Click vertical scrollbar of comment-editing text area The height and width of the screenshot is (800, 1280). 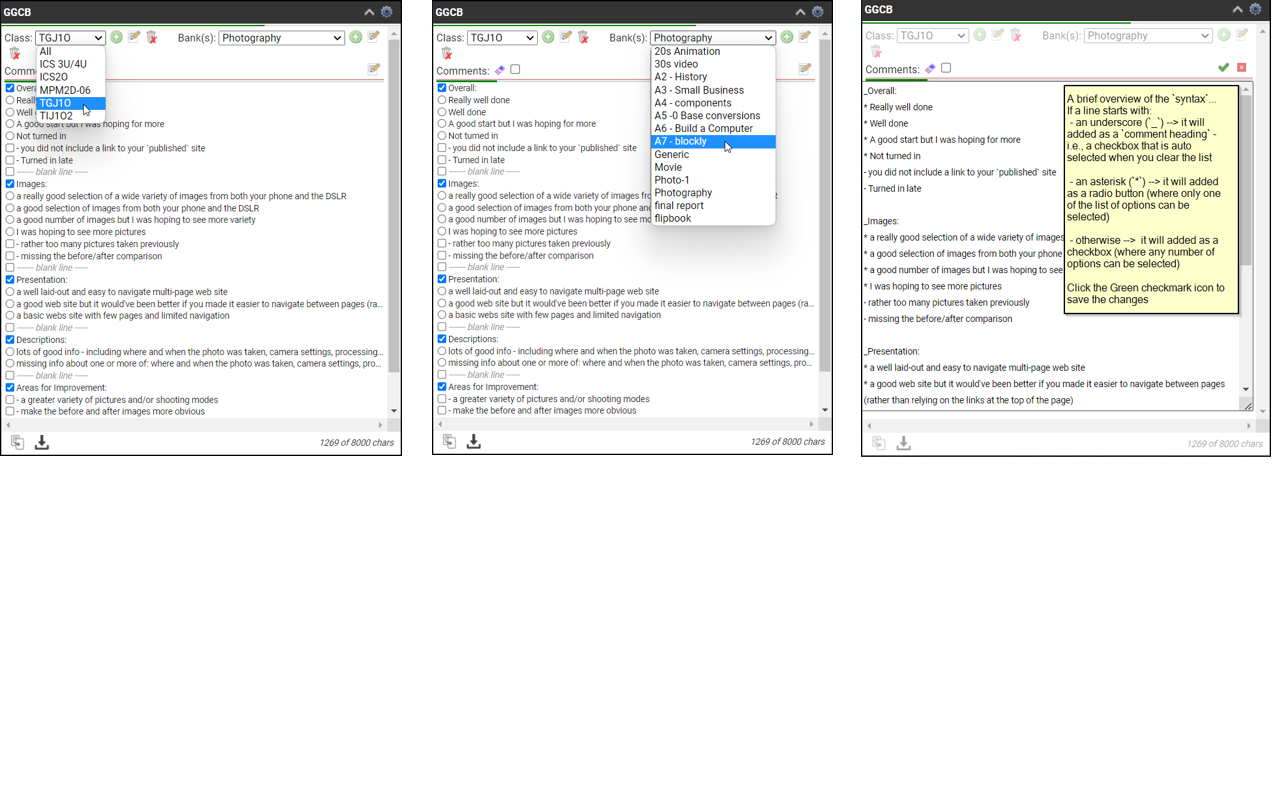(x=1246, y=239)
